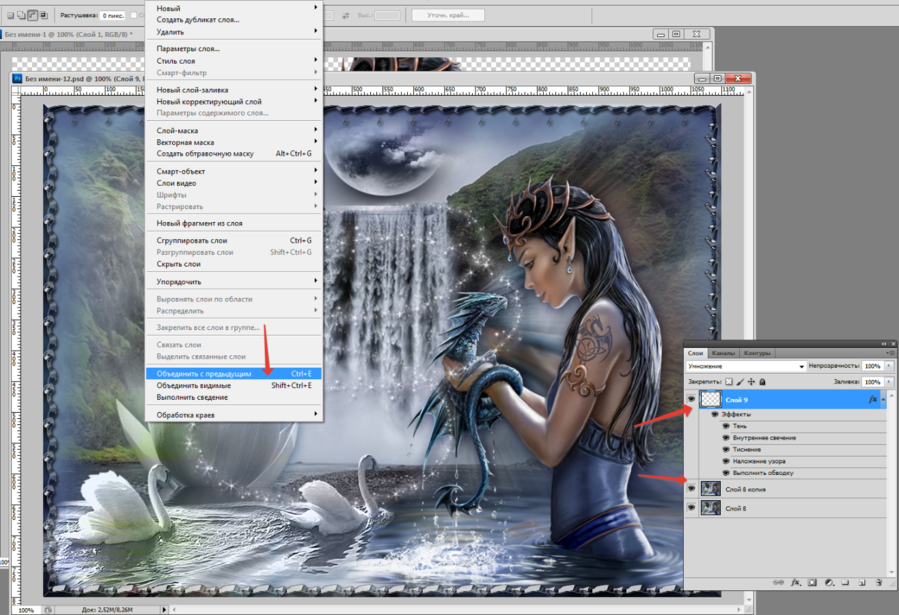
Task: Open the add layer style fx button
Action: pos(796,582)
